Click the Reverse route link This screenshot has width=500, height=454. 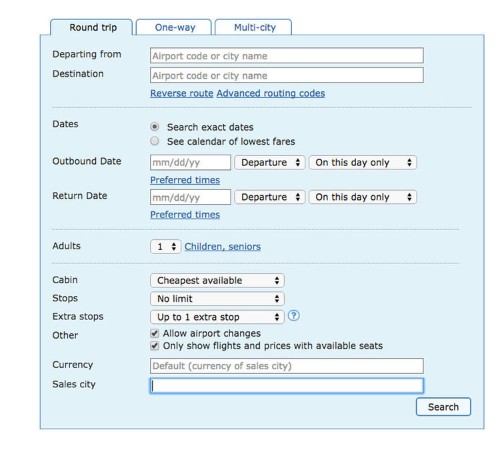tap(182, 93)
